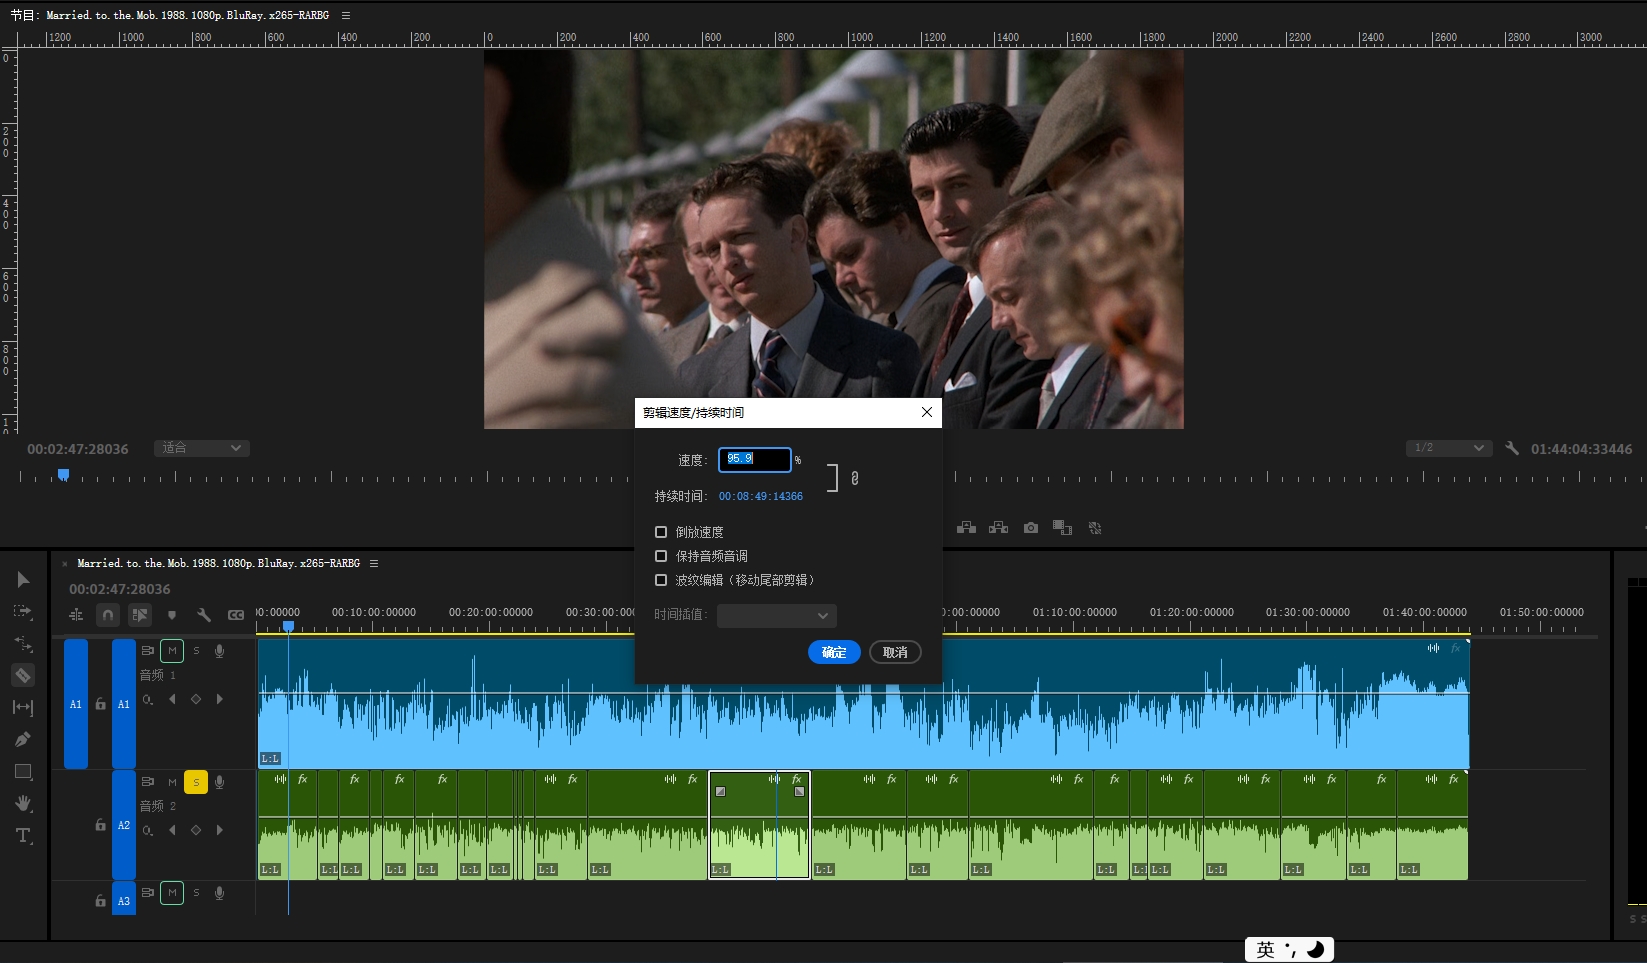1647x963 pixels.
Task: Select the Pen tool
Action: click(x=23, y=740)
